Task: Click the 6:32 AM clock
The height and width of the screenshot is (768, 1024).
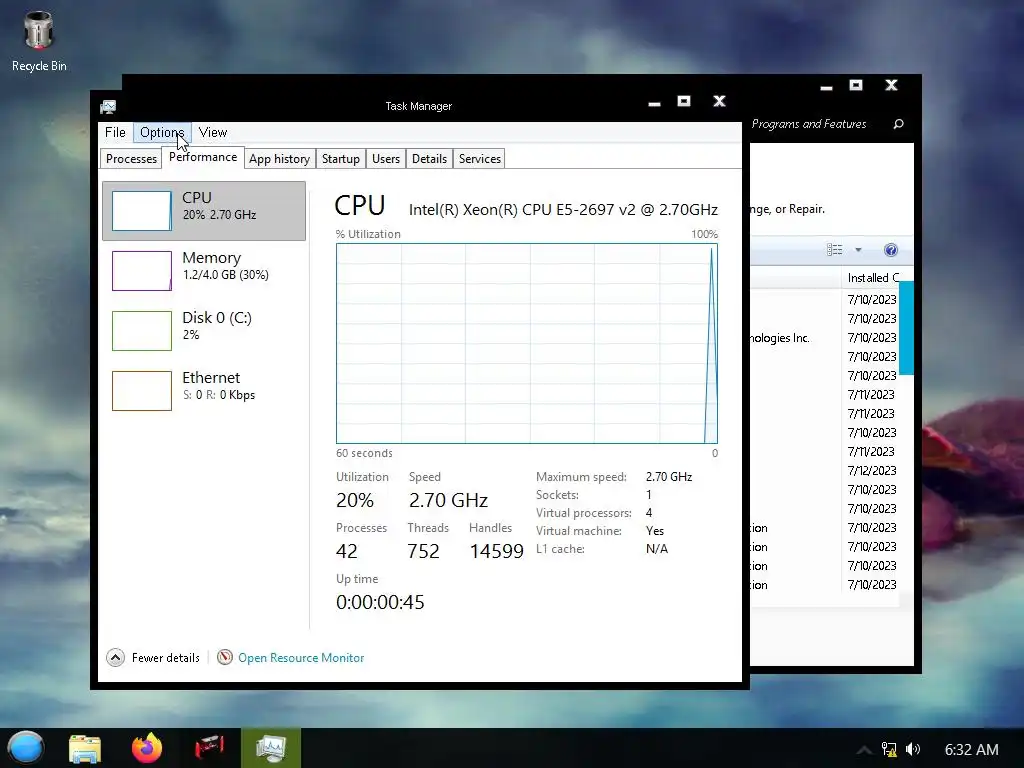Action: coord(971,749)
